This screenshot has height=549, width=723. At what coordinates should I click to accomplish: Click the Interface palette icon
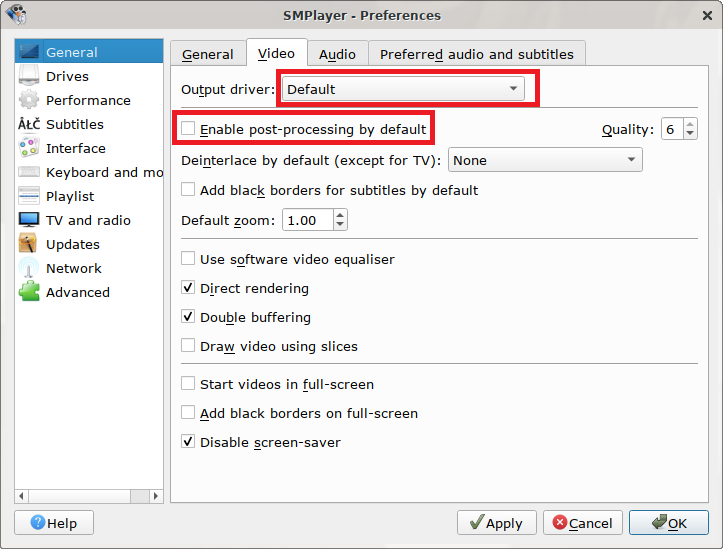point(29,148)
